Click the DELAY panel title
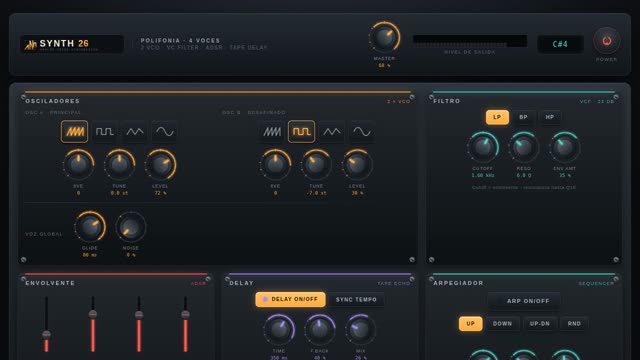 (242, 283)
